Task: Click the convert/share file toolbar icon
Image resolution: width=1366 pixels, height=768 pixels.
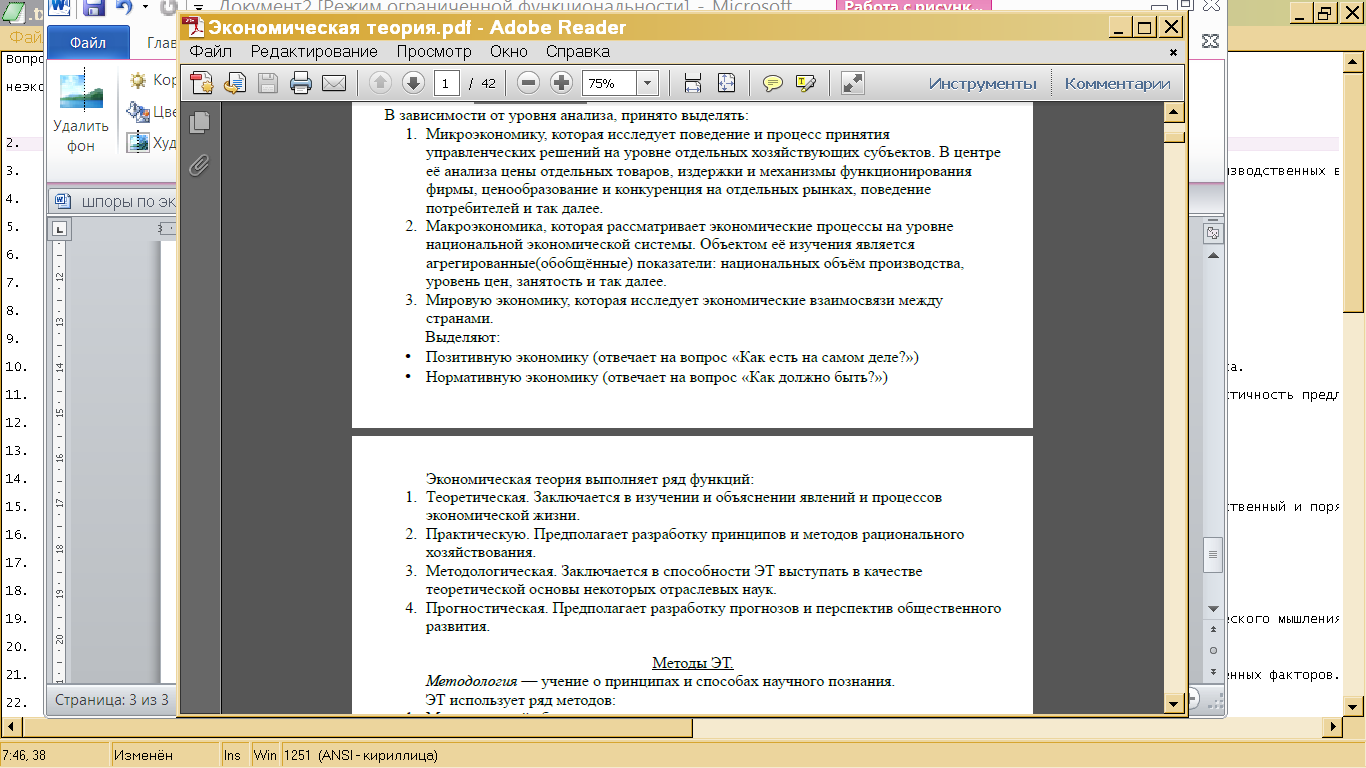Action: 235,83
